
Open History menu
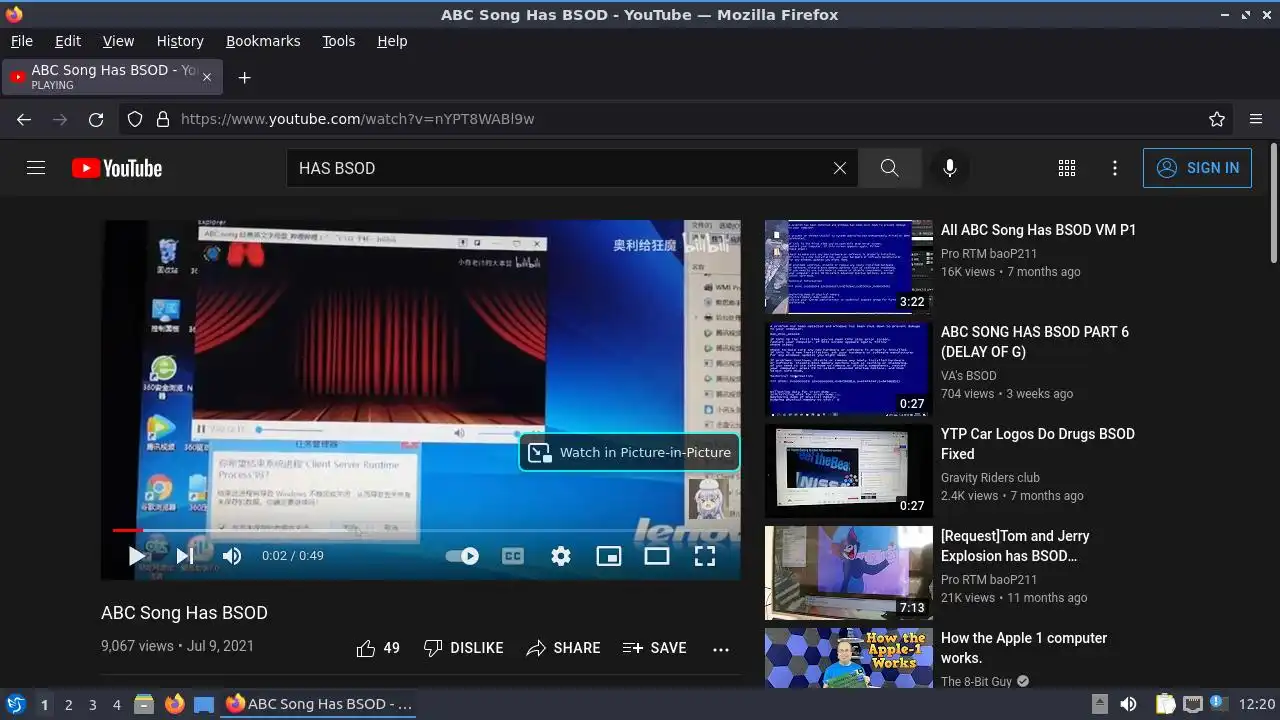[180, 41]
